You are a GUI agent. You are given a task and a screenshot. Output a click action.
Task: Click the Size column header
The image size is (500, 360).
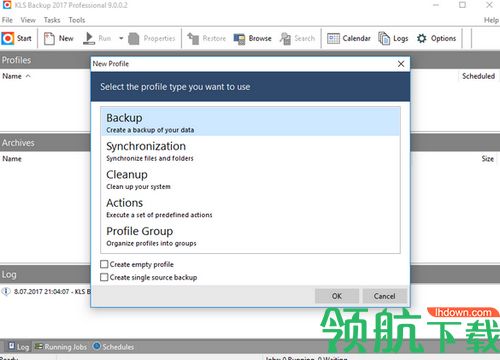[487, 159]
